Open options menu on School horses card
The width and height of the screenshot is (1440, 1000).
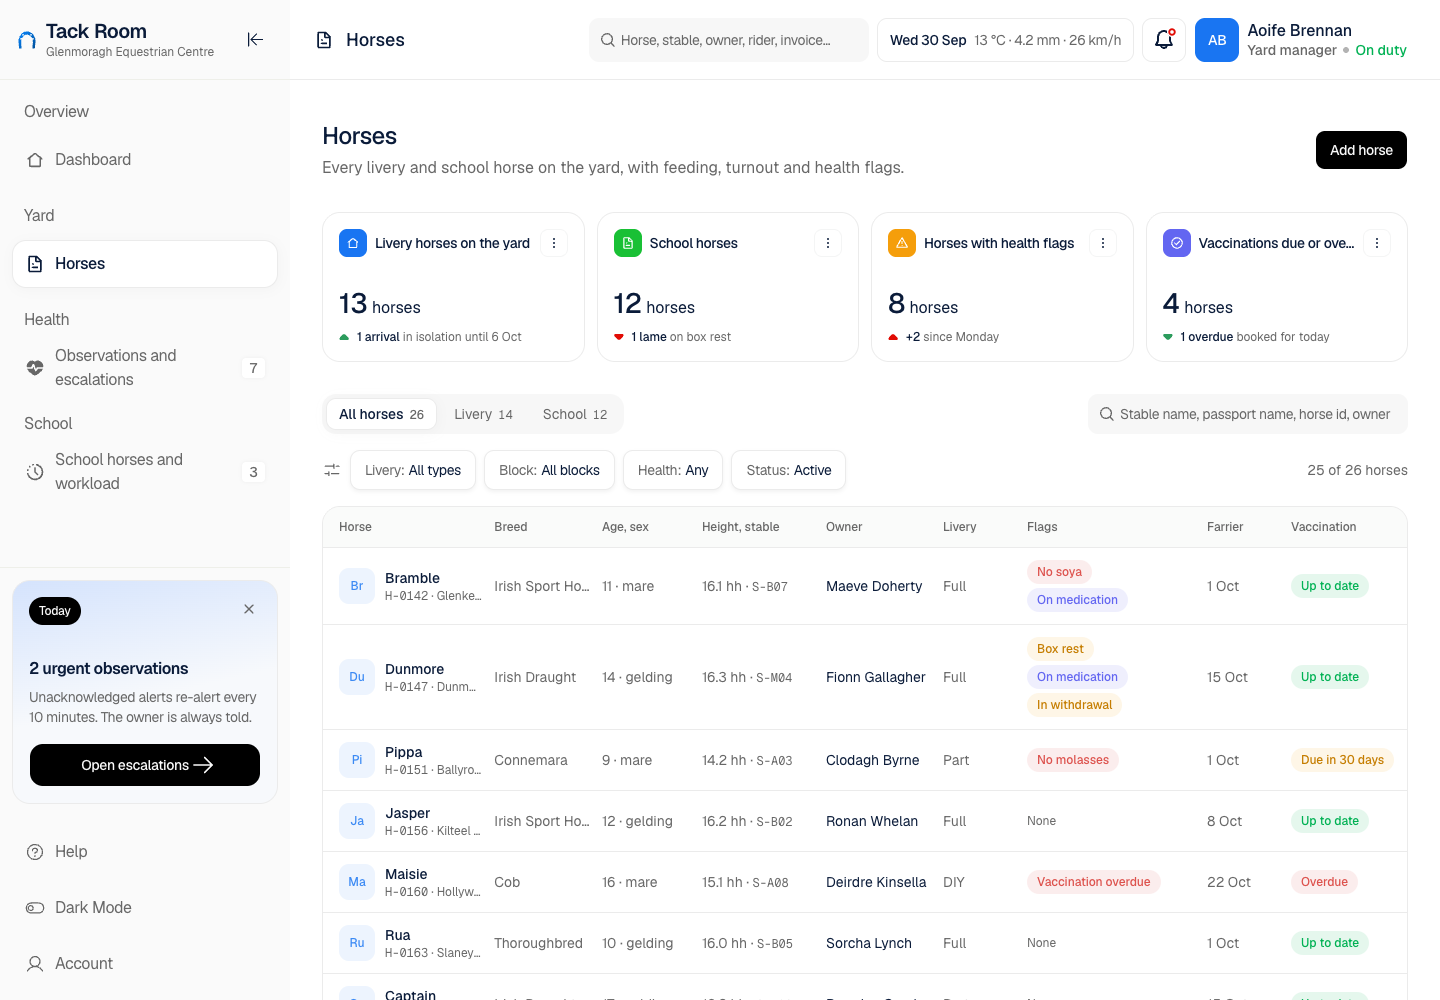828,243
